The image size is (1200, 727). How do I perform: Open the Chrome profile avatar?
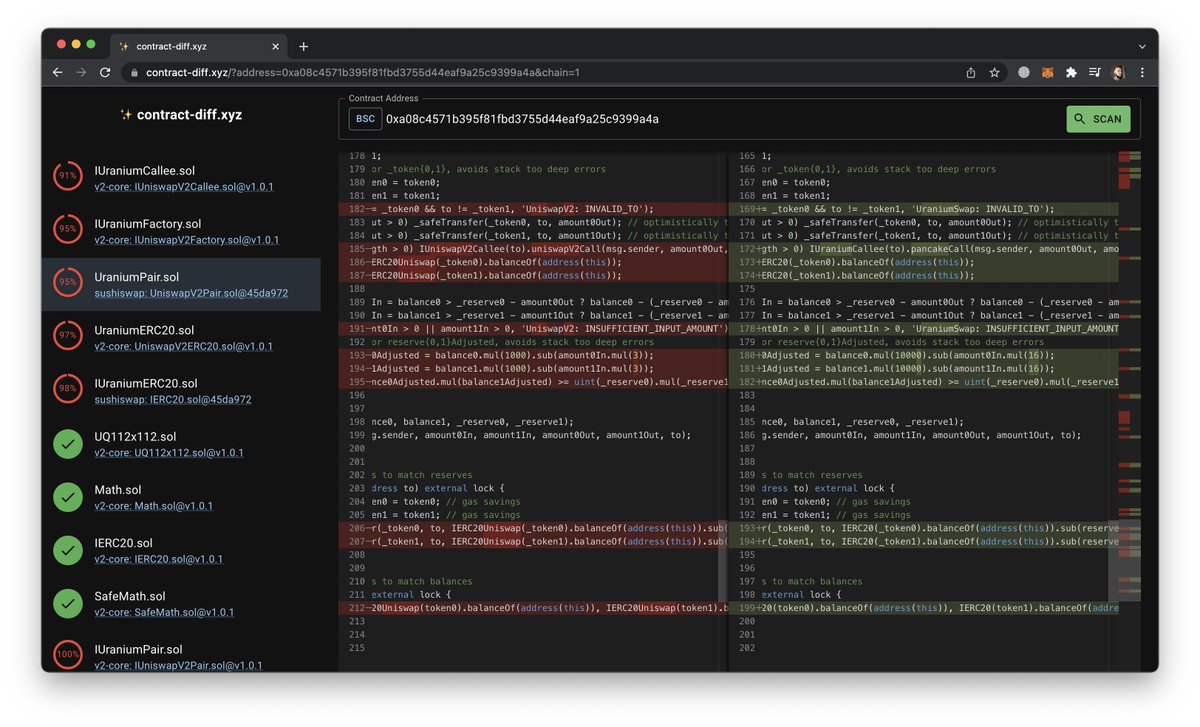[1119, 73]
